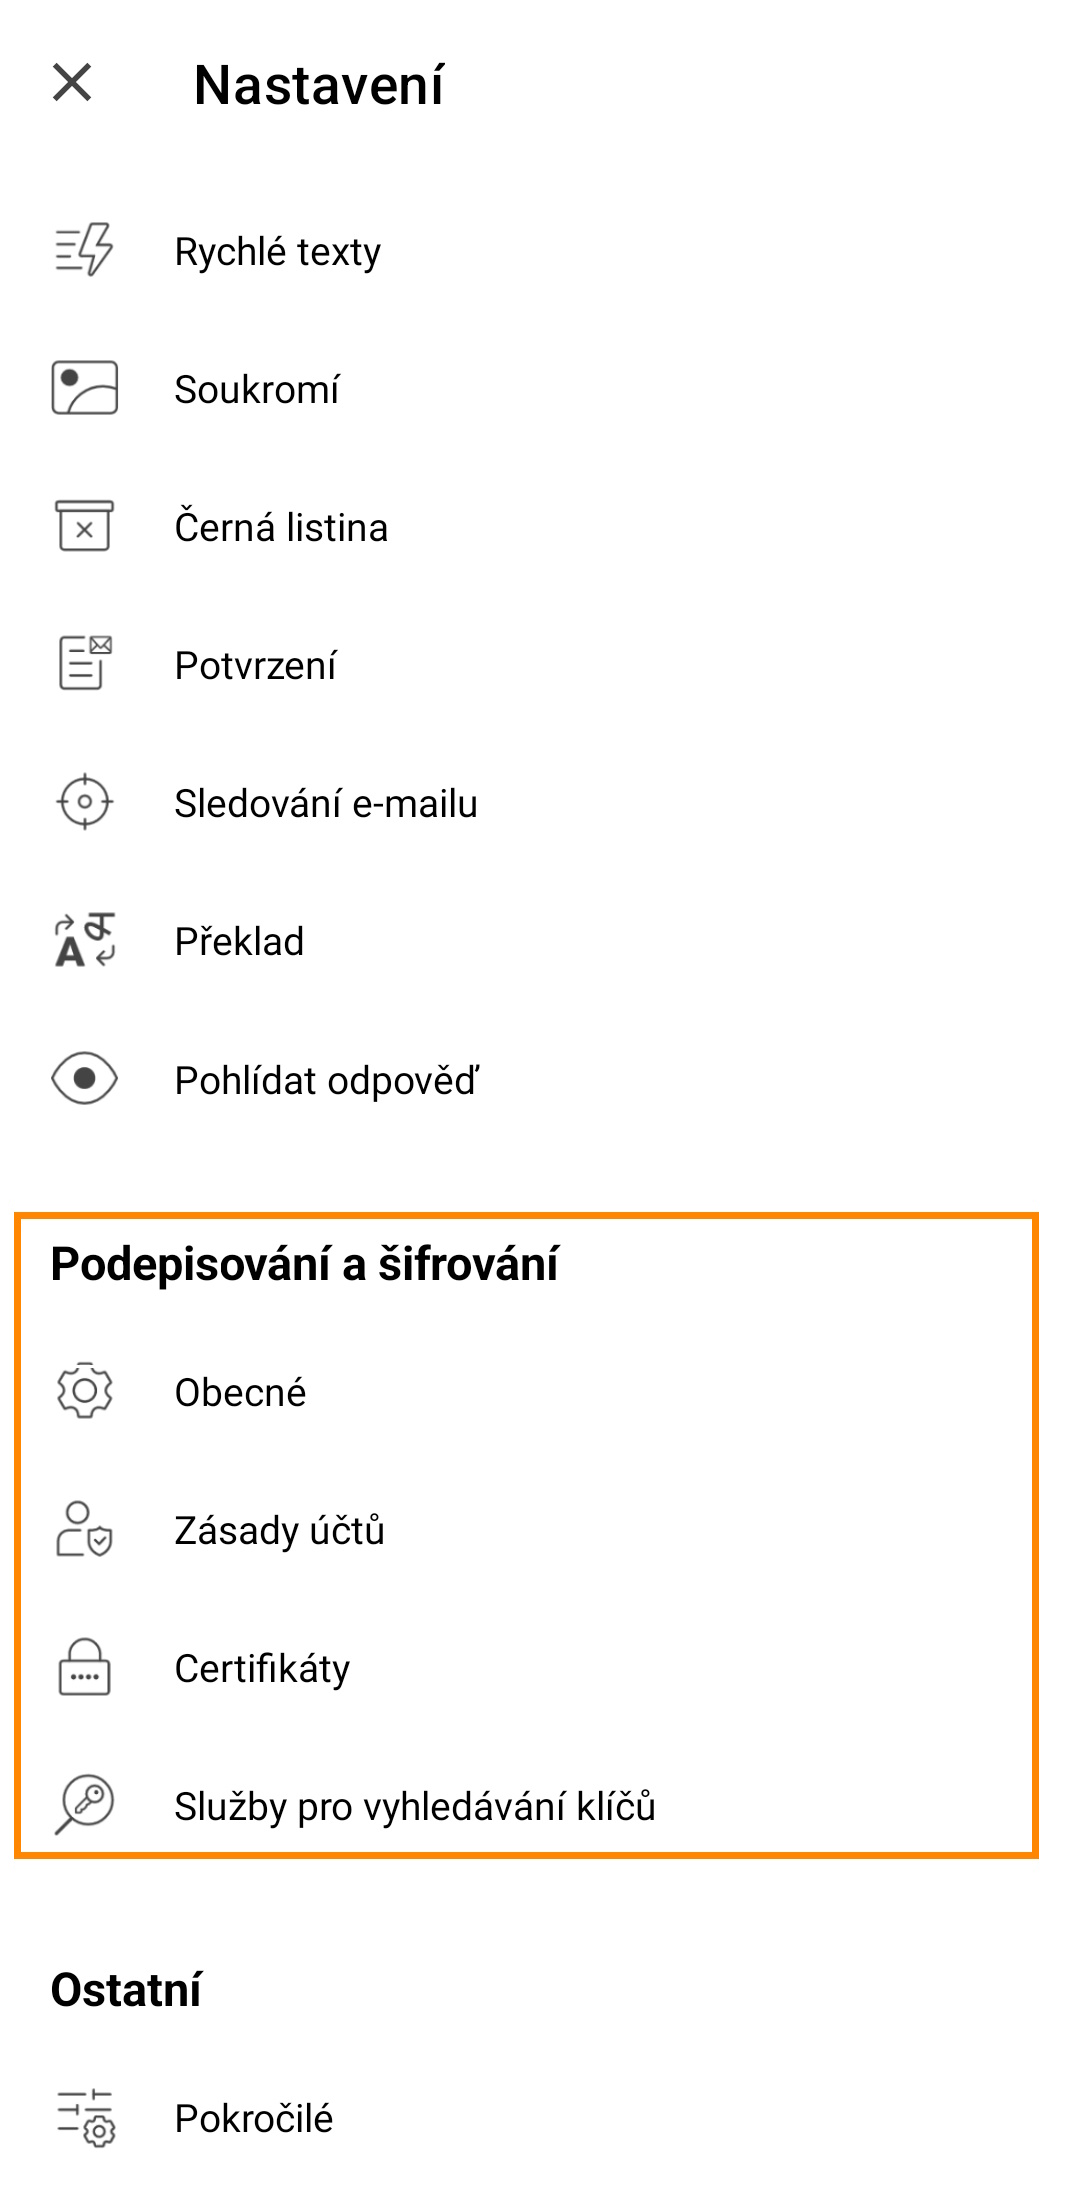
Task: Tap the Černá listina box icon
Action: point(85,526)
